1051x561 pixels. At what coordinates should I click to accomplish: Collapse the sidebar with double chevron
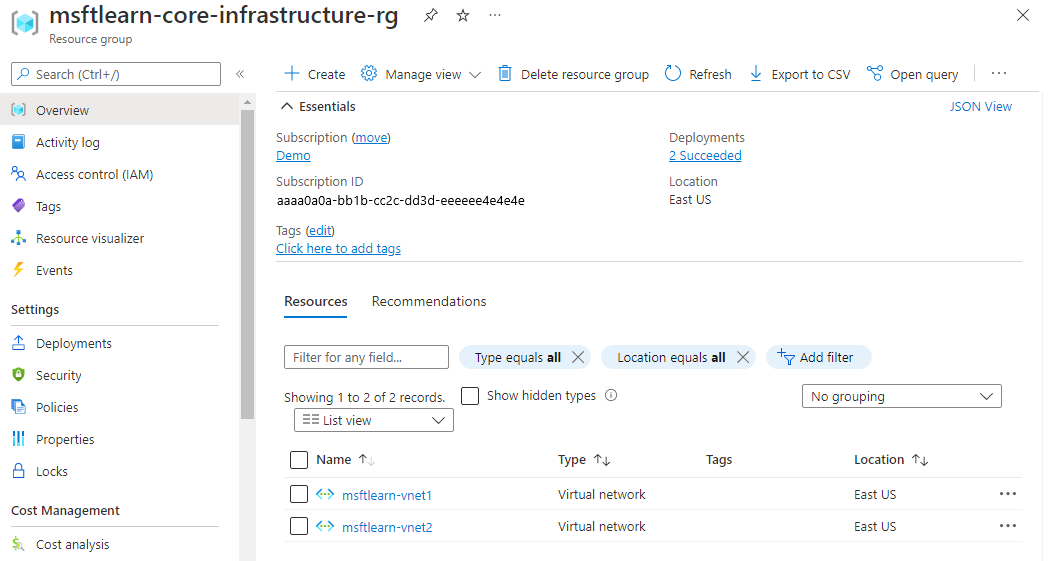pyautogui.click(x=240, y=74)
